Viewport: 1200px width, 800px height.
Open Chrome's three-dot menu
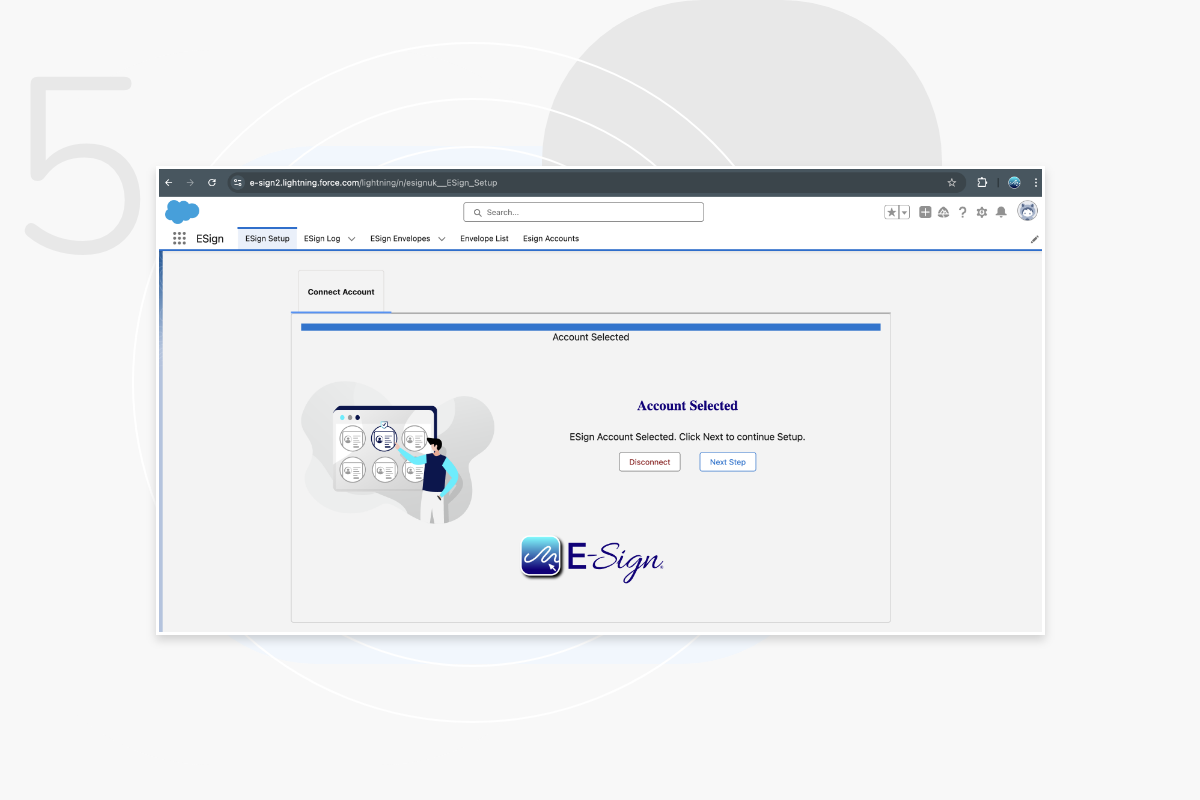coord(1036,183)
